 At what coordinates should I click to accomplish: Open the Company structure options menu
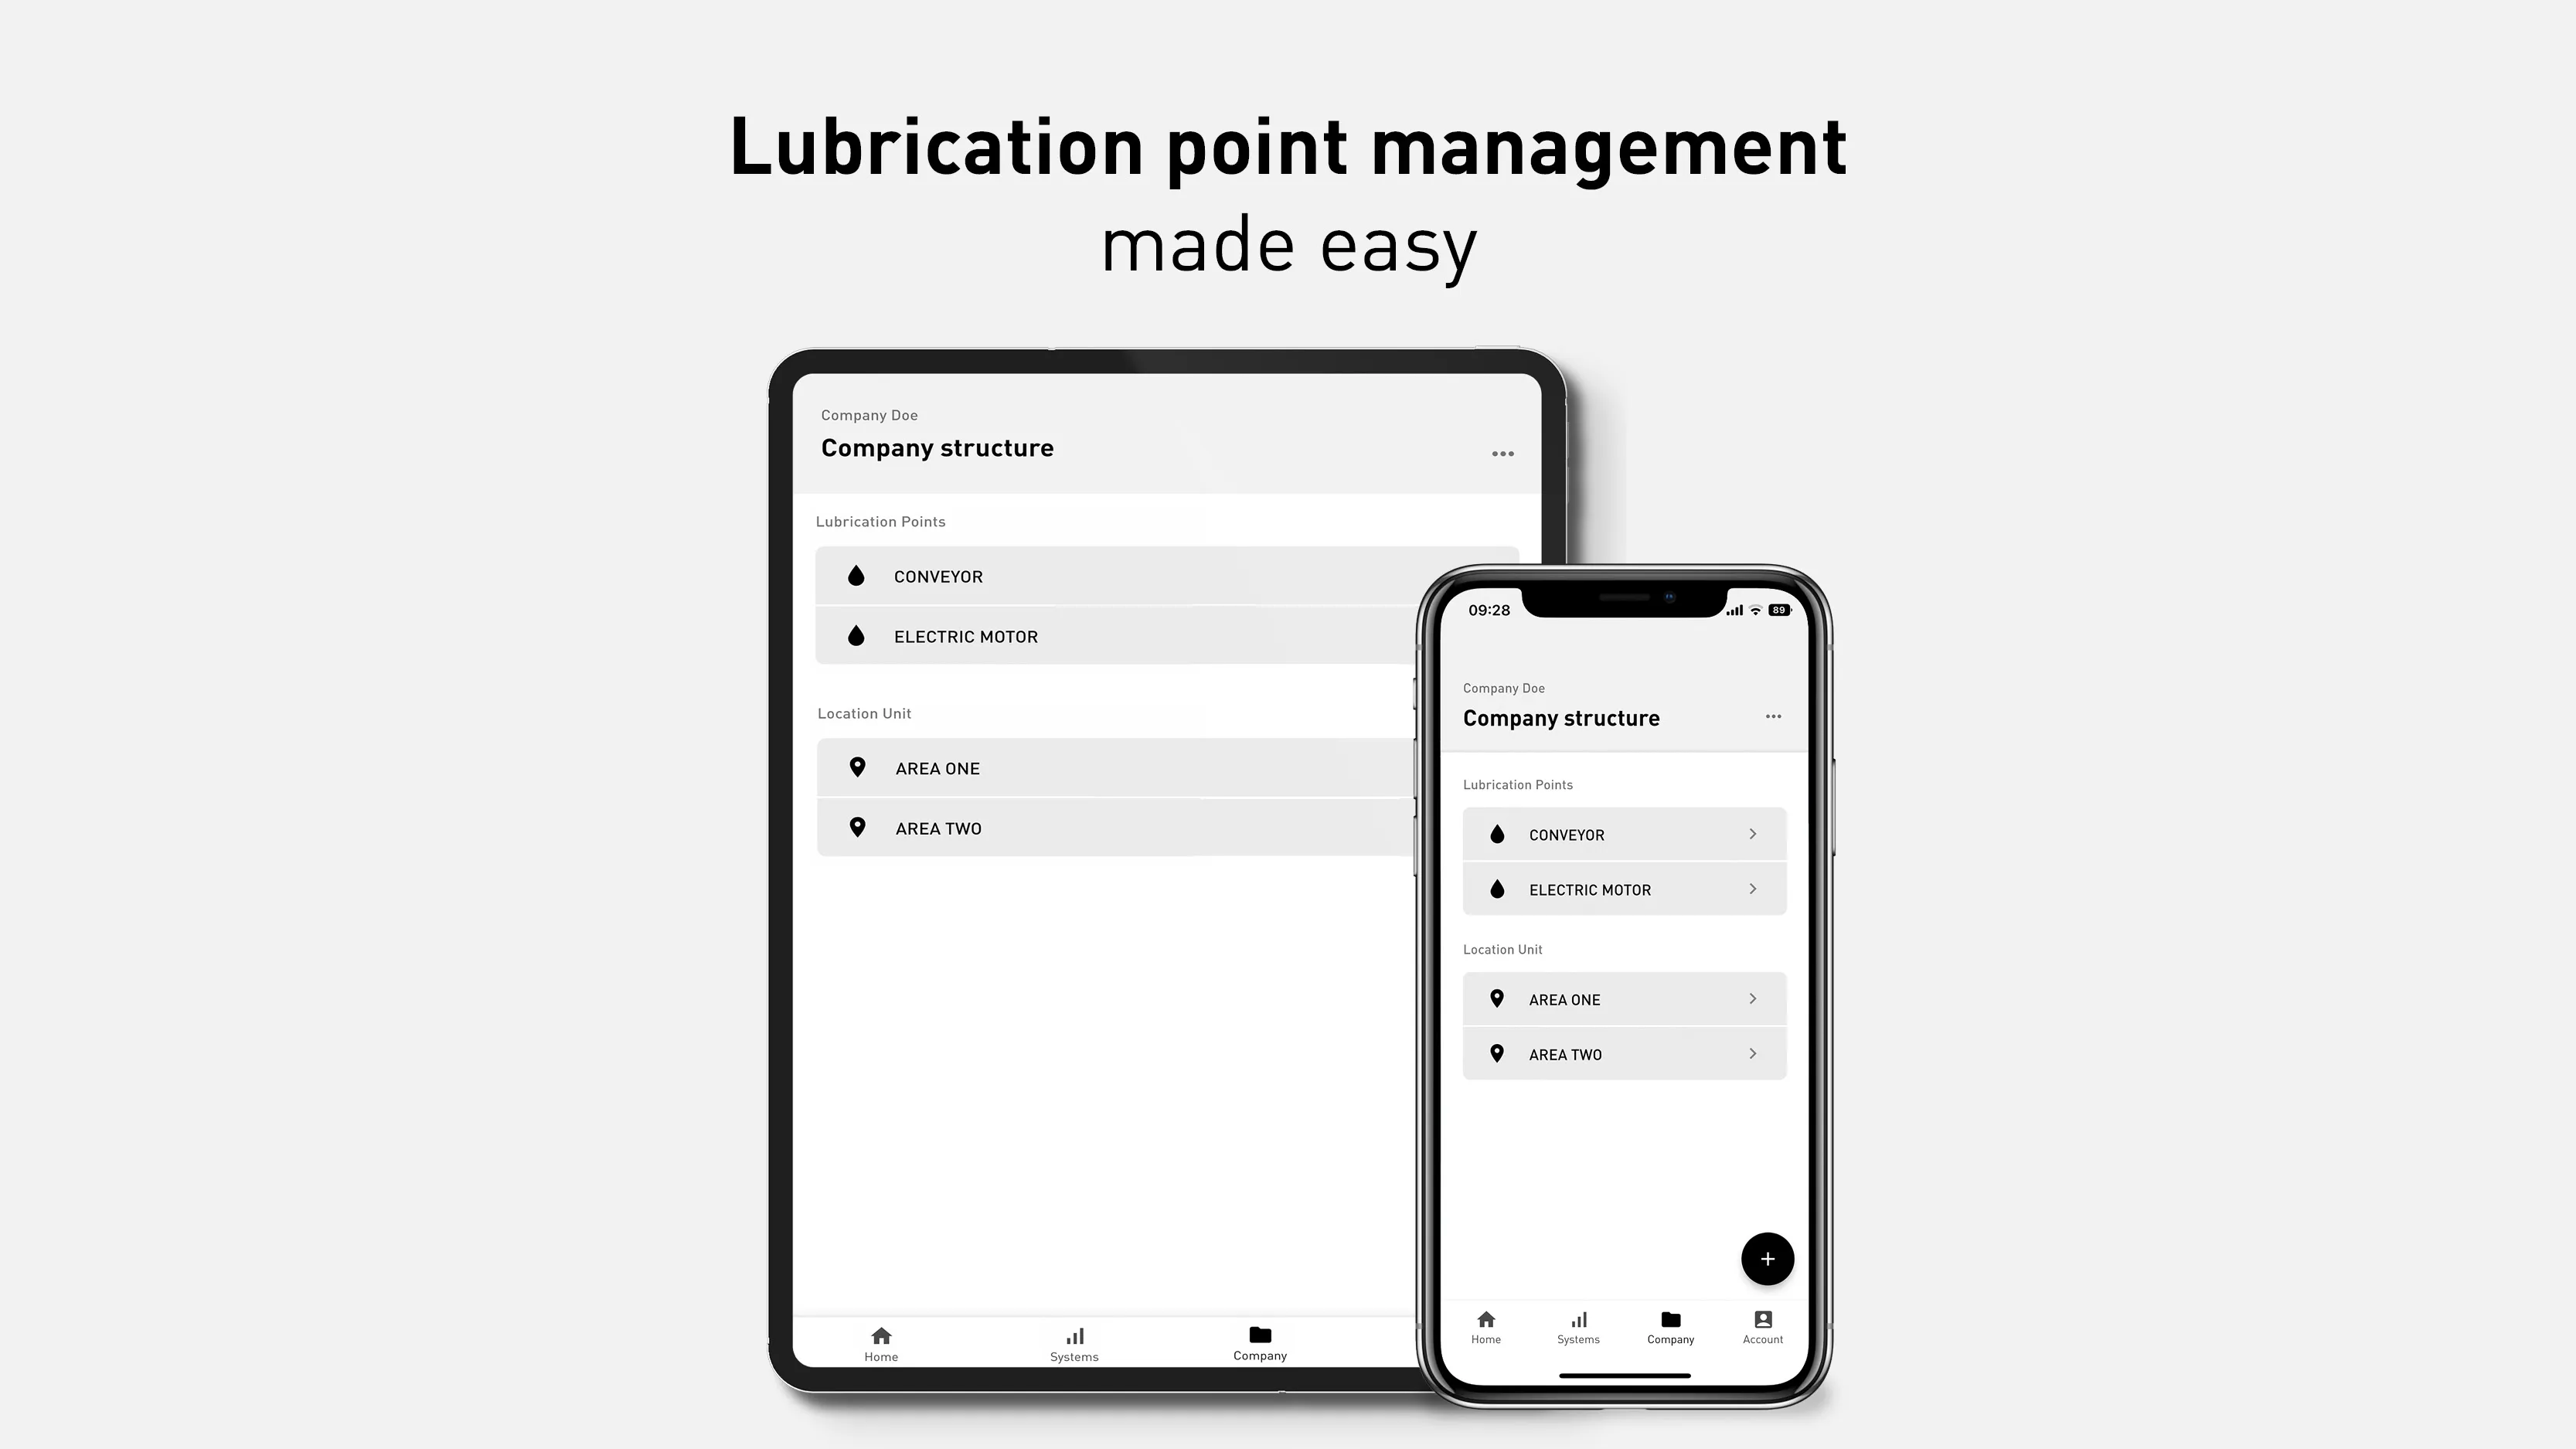1773,716
